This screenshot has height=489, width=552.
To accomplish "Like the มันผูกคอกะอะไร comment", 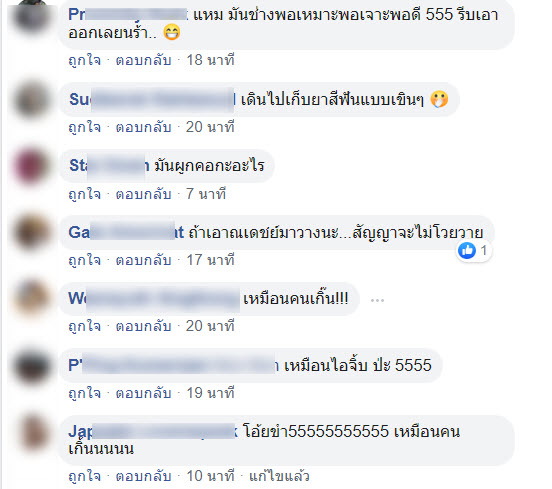I will [x=84, y=194].
